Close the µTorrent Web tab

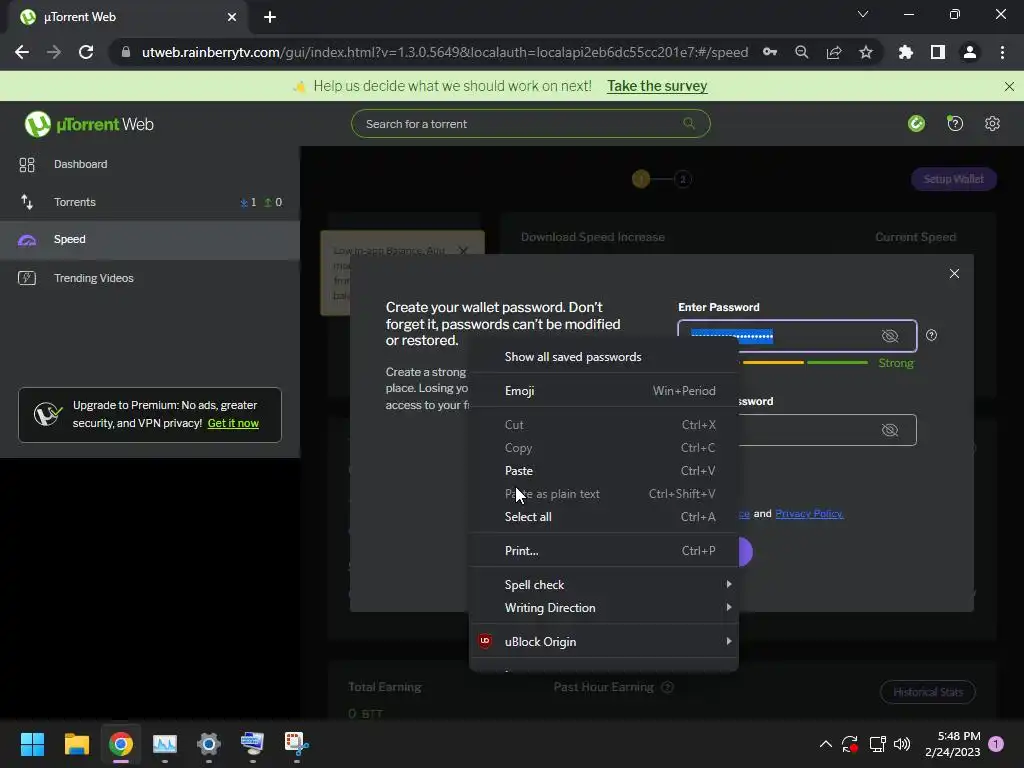(232, 17)
